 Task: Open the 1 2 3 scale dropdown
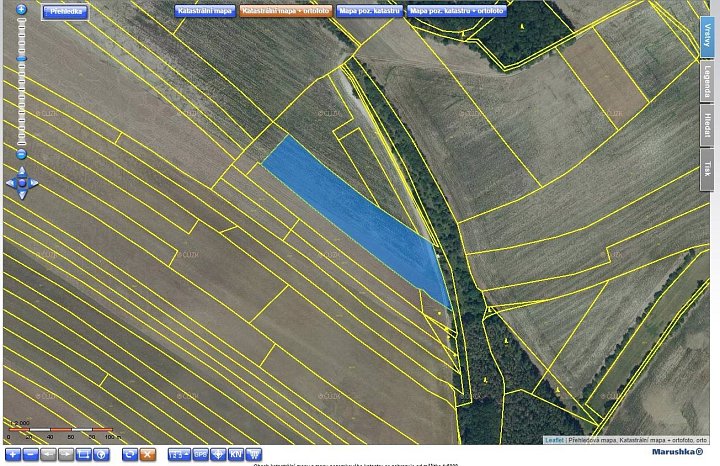click(x=179, y=455)
